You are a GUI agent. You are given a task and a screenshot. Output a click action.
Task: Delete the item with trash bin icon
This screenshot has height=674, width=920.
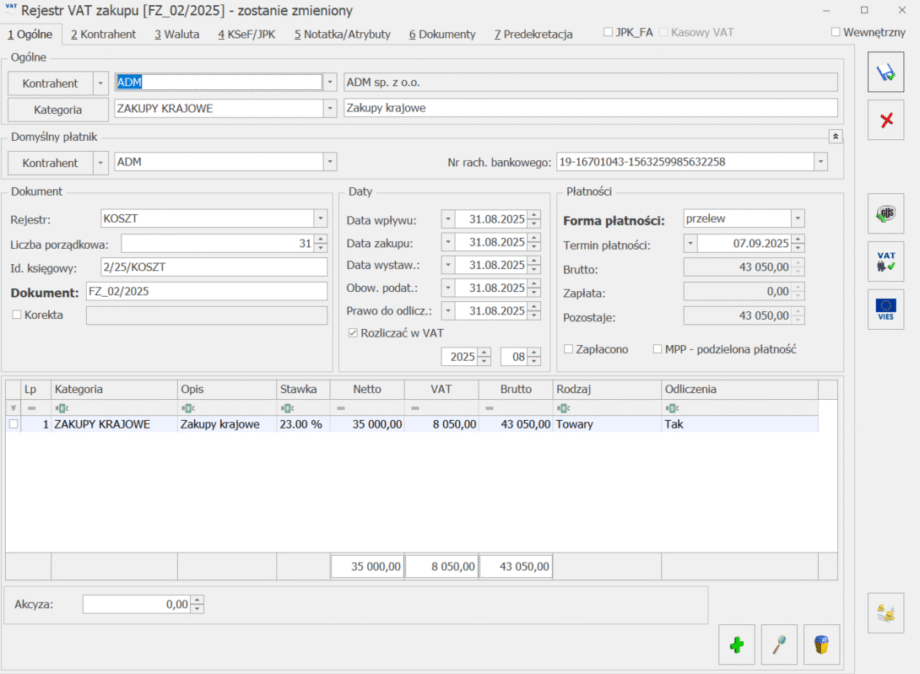[x=821, y=644]
